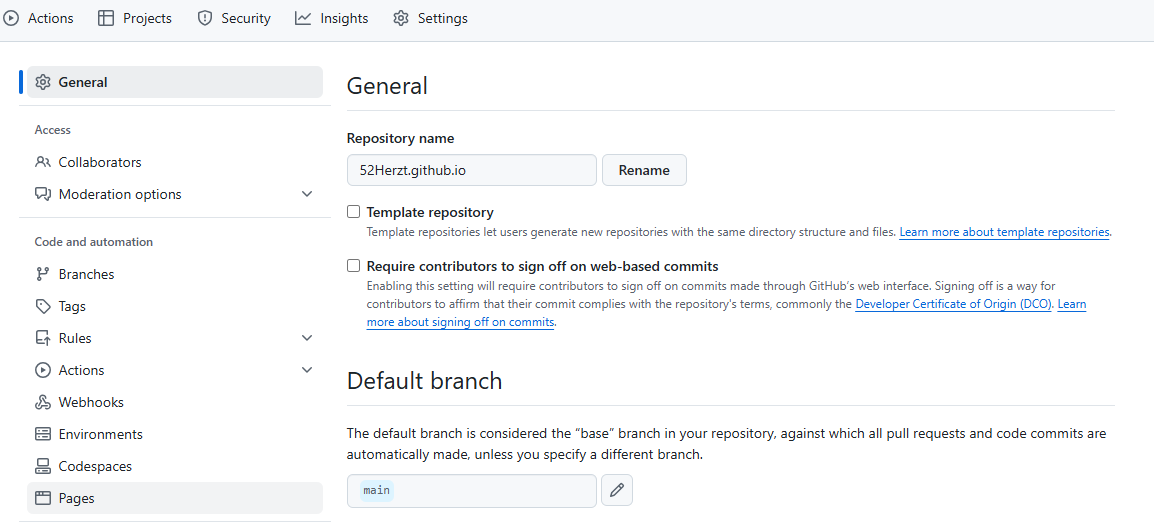The width and height of the screenshot is (1154, 526).
Task: Click the pencil icon to edit default branch
Action: 617,490
